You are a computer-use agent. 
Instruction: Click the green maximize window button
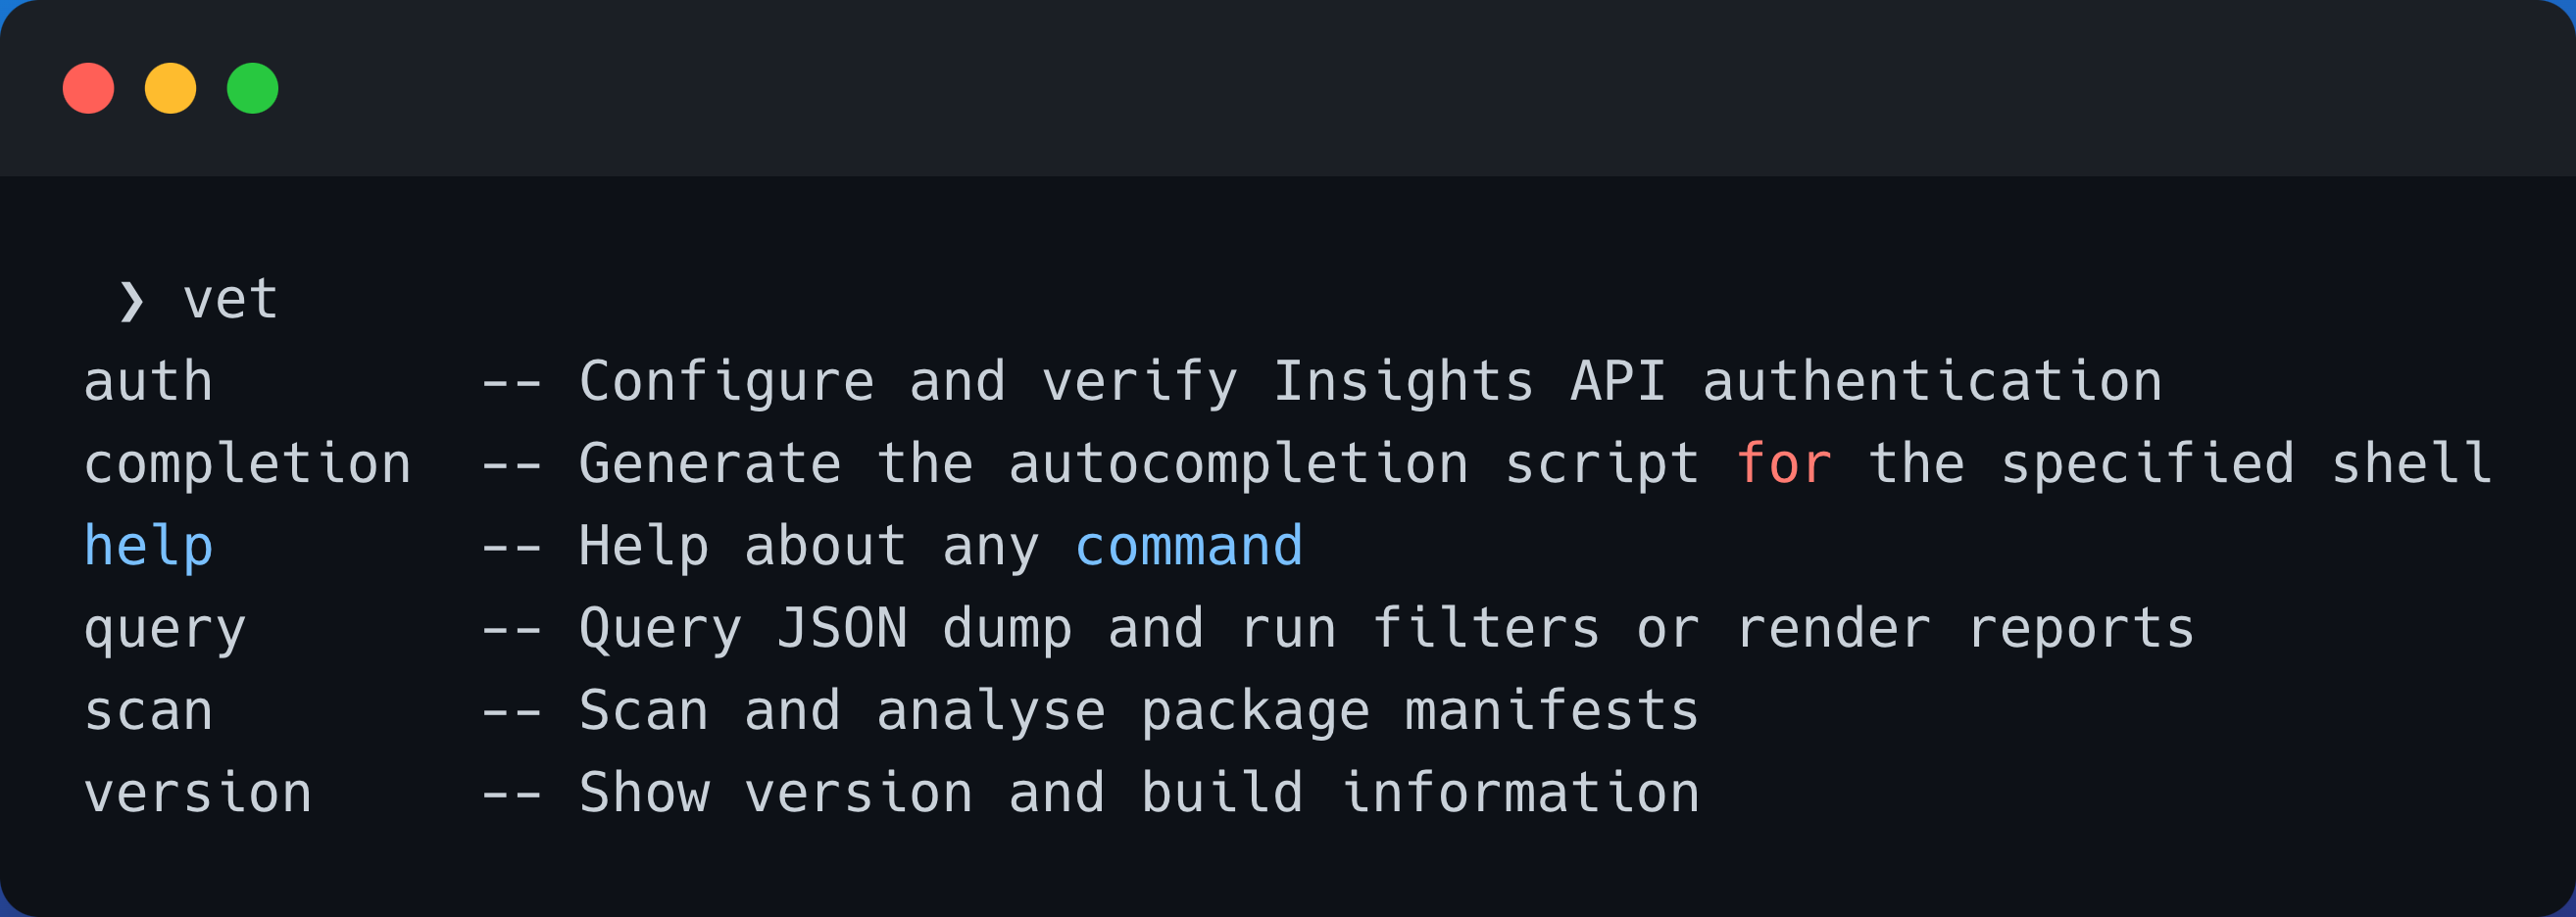(x=252, y=88)
